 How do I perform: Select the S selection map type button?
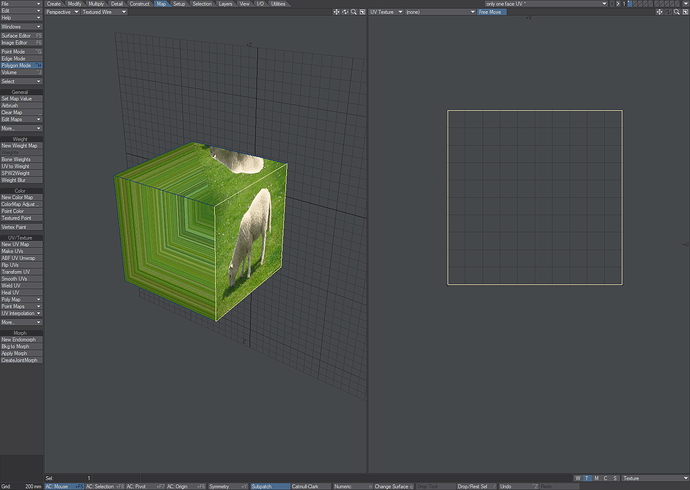click(x=615, y=478)
